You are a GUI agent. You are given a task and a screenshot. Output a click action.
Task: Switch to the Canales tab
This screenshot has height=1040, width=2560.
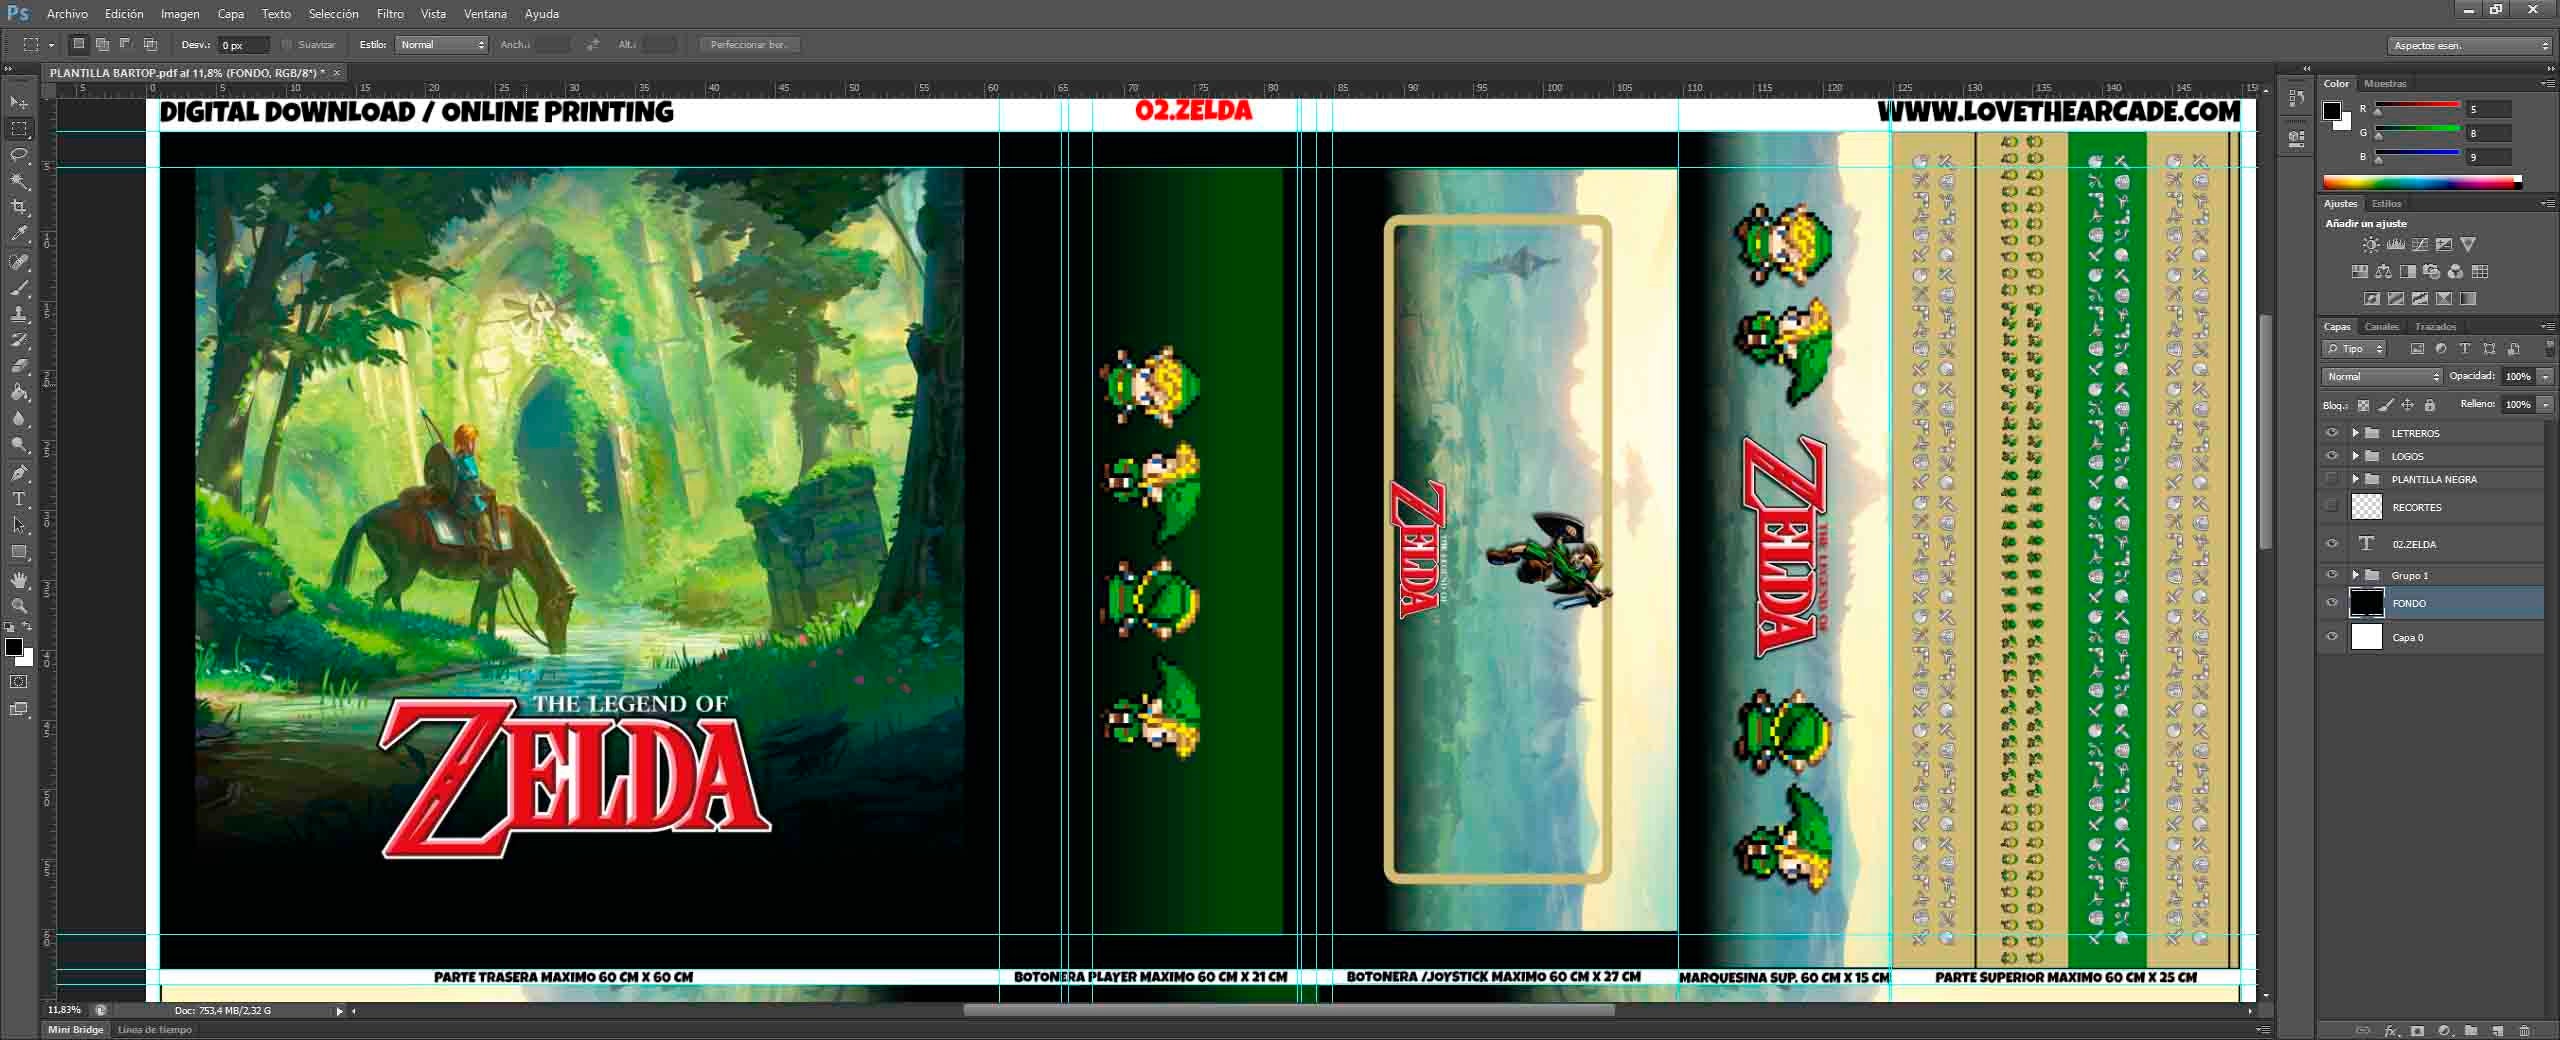click(x=2382, y=326)
